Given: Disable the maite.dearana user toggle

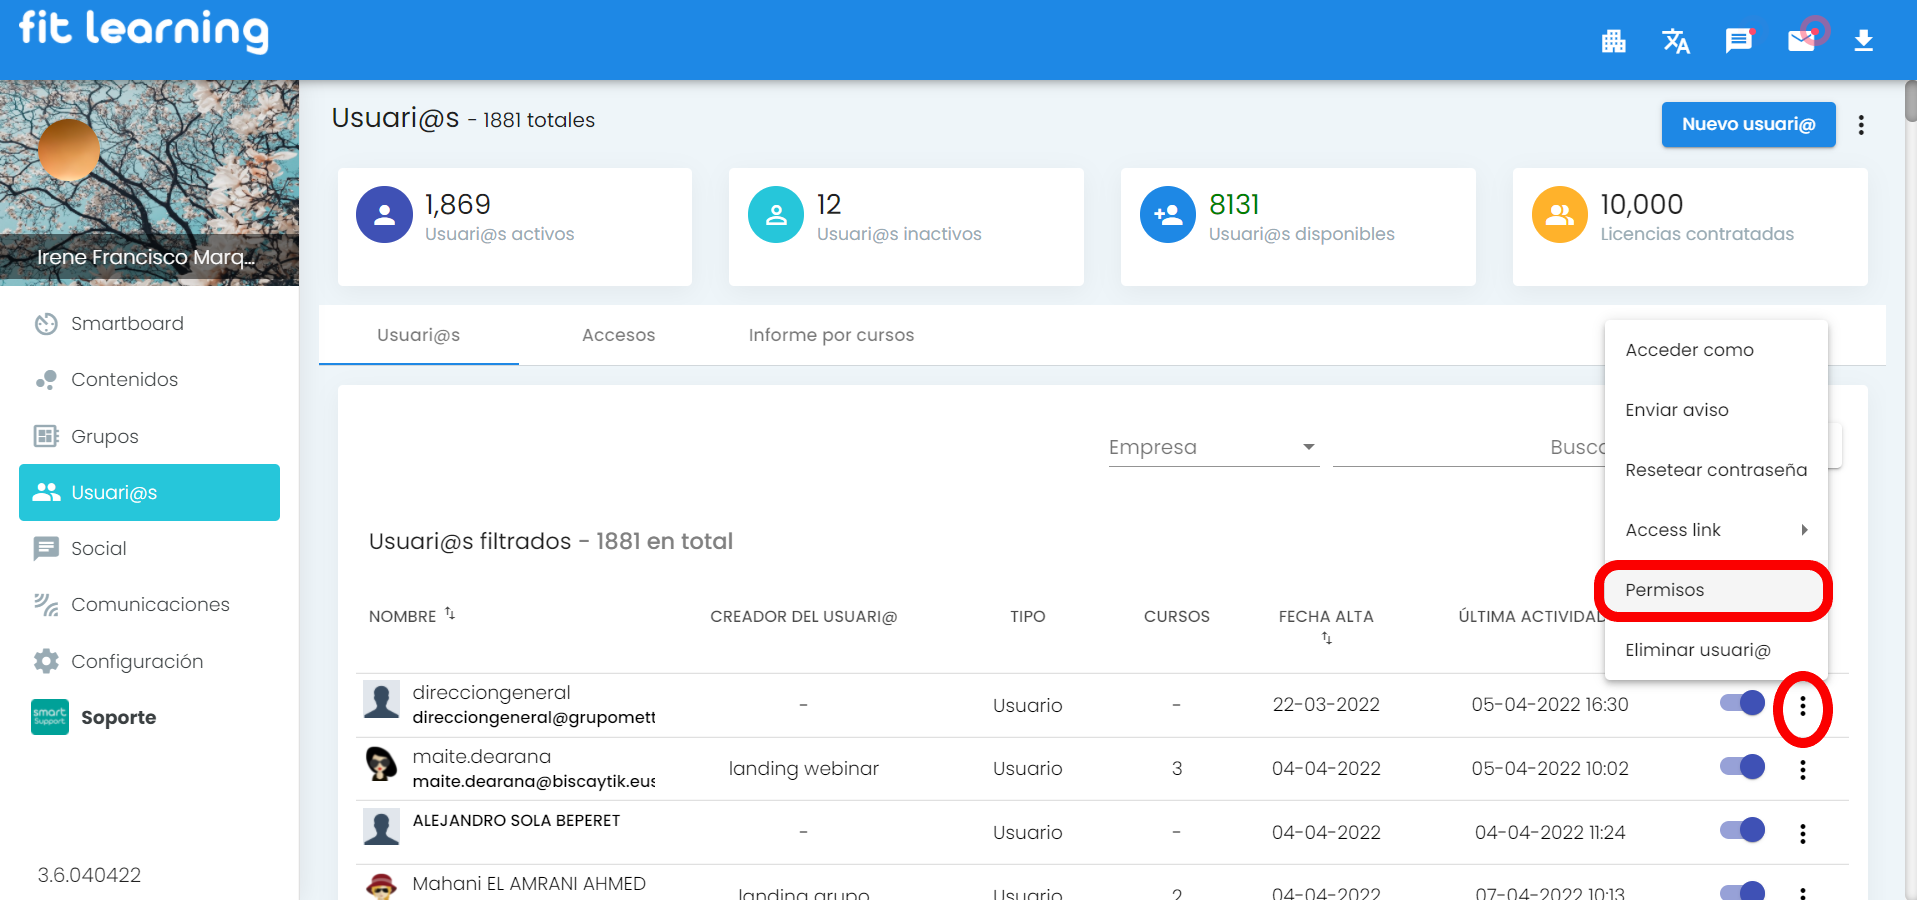Looking at the screenshot, I should pos(1742,767).
